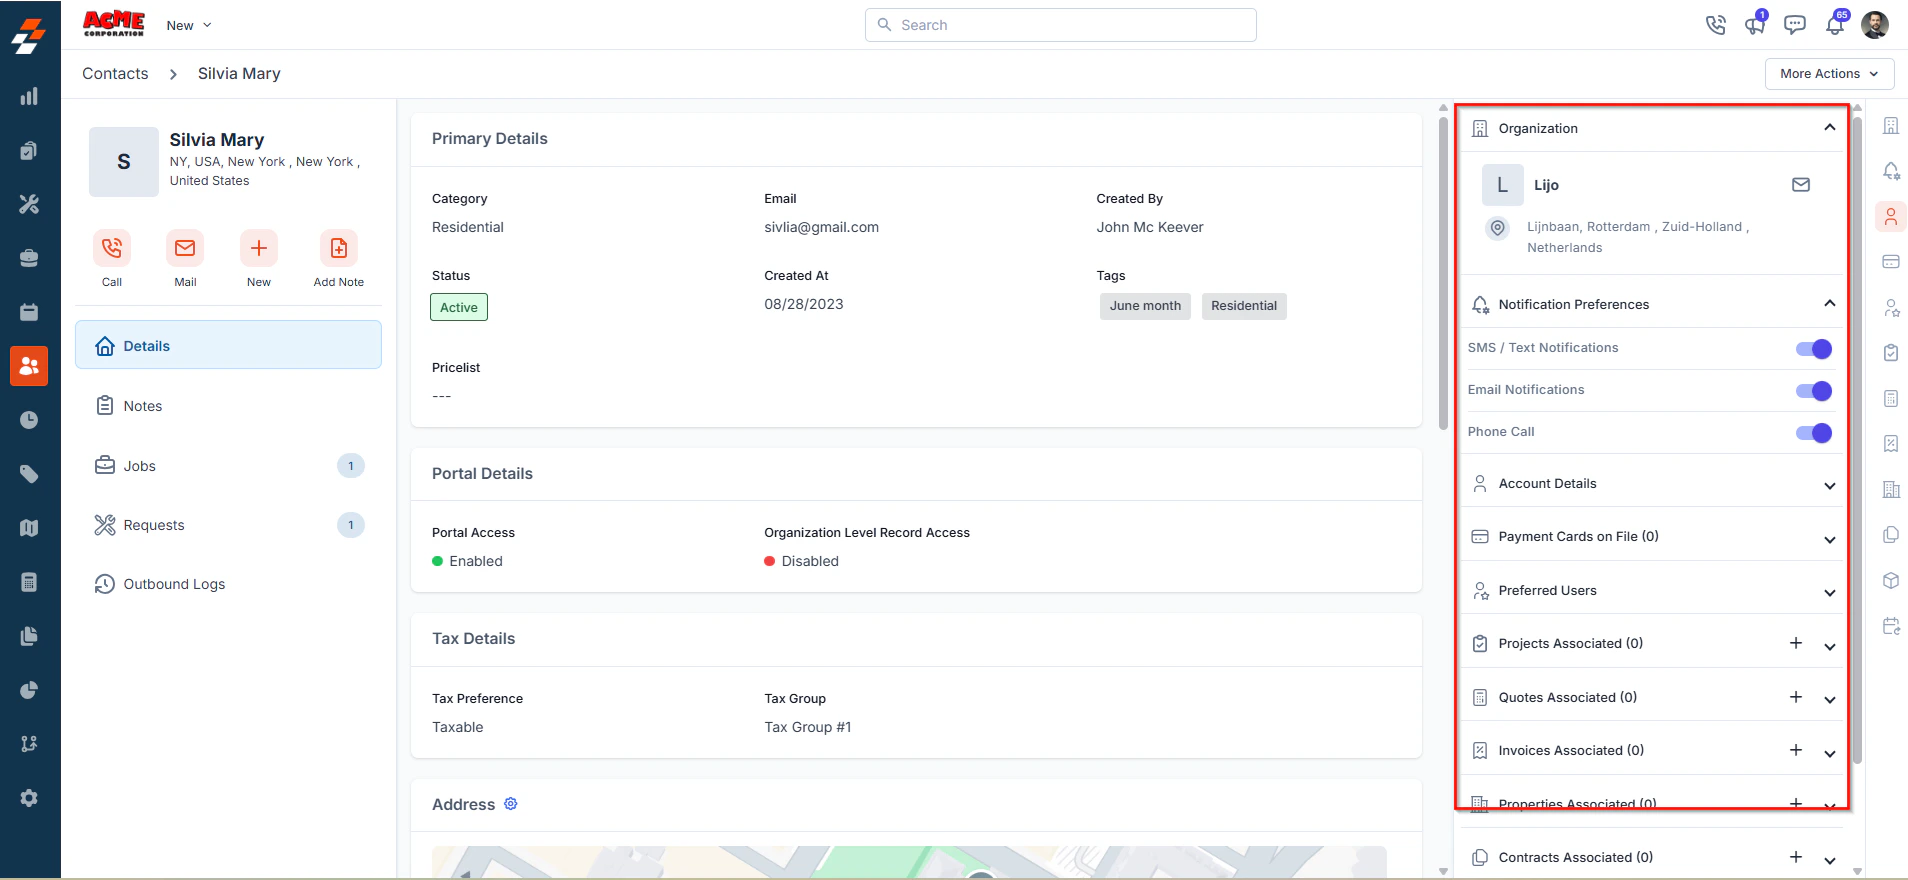Open the price tag sidebar icon

point(29,474)
